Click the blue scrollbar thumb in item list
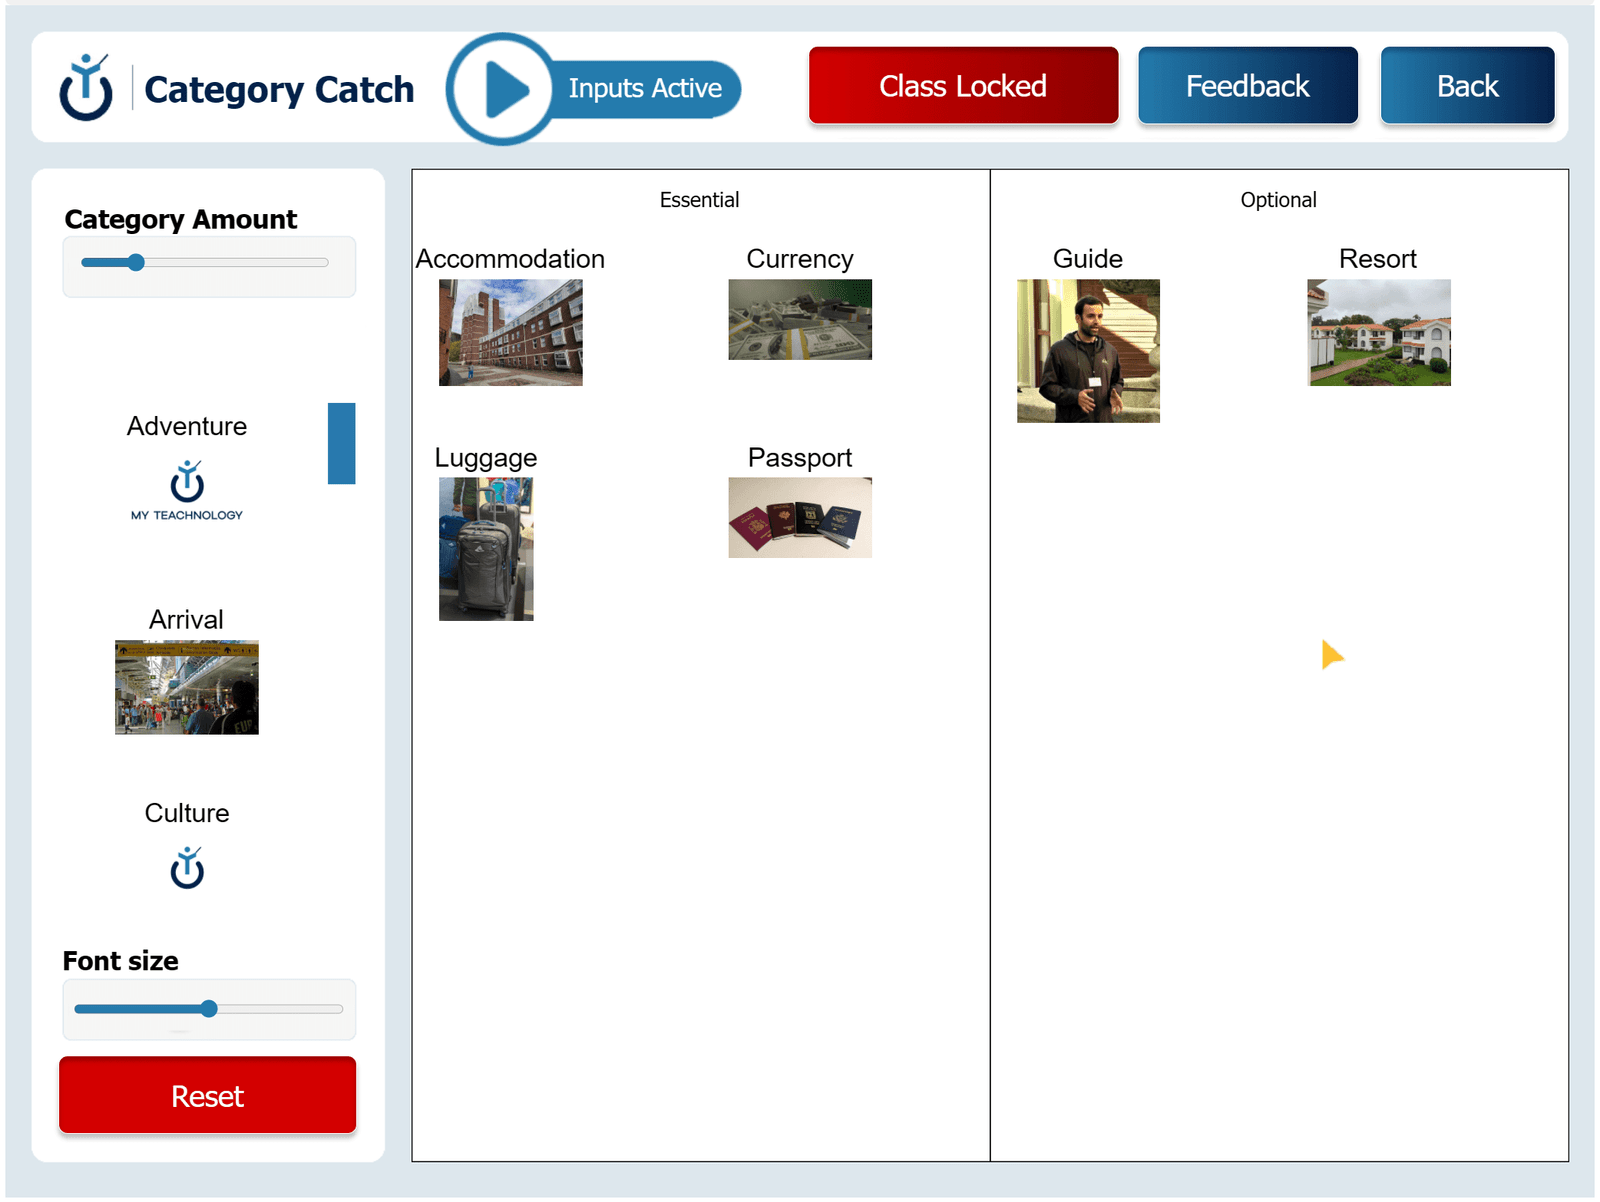Screen dimensions: 1600x1202 point(342,444)
